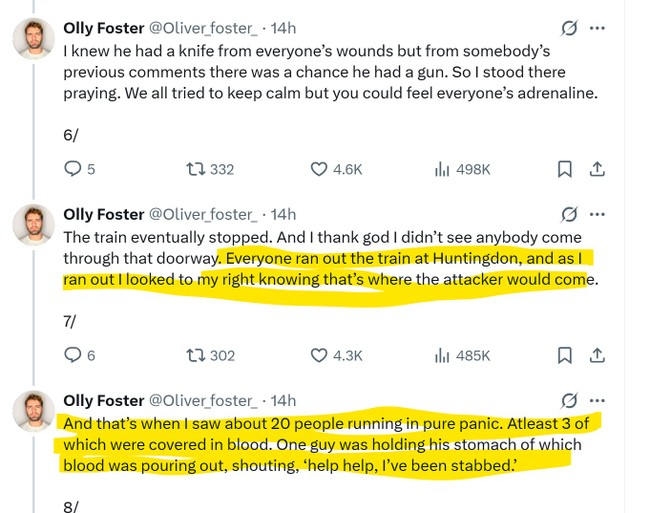The width and height of the screenshot is (650, 513).
Task: Open @Oliver_foster_ handle on second tweet
Action: [206, 214]
